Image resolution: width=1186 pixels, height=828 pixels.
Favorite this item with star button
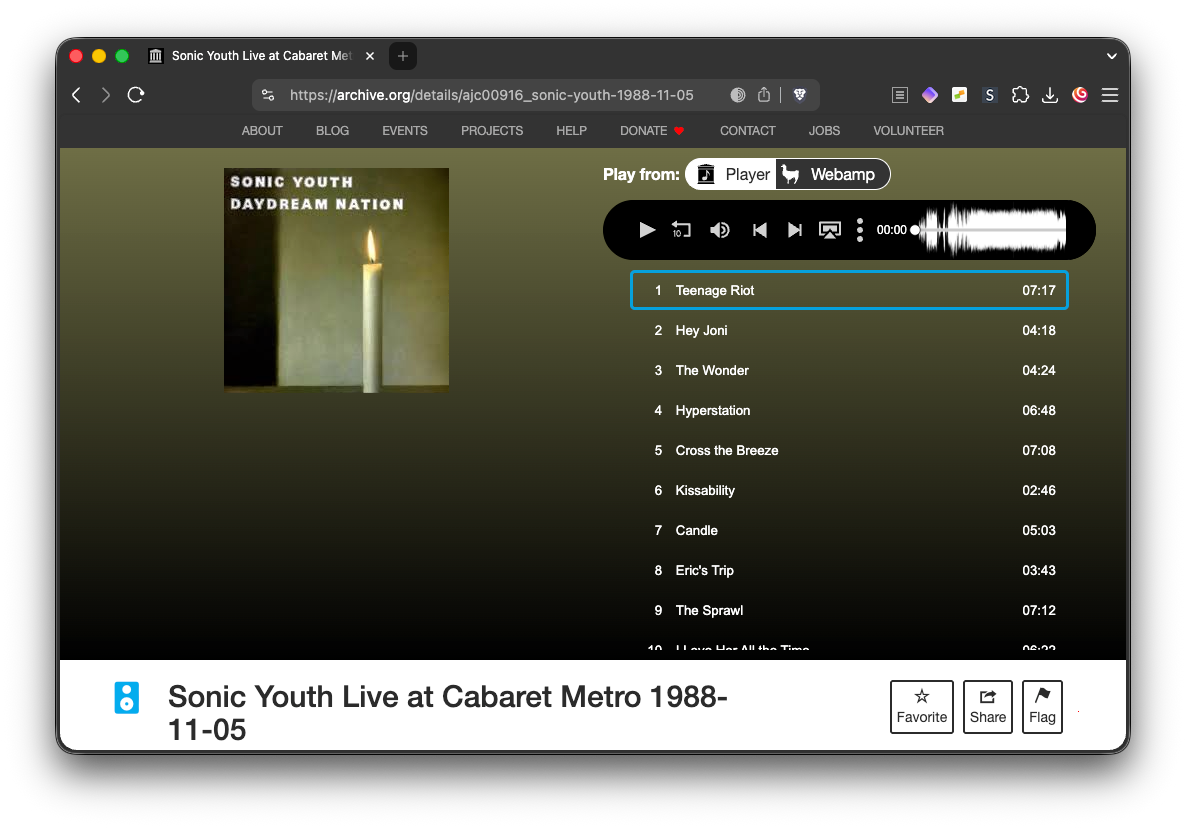tap(921, 707)
